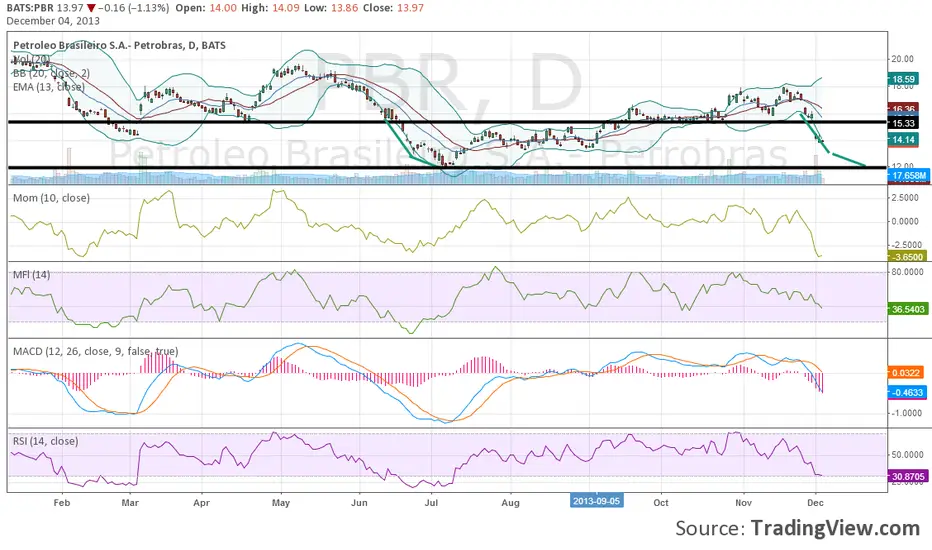The image size is (932, 550).
Task: Click the 2.5000 momentum axis label
Action: (x=906, y=197)
